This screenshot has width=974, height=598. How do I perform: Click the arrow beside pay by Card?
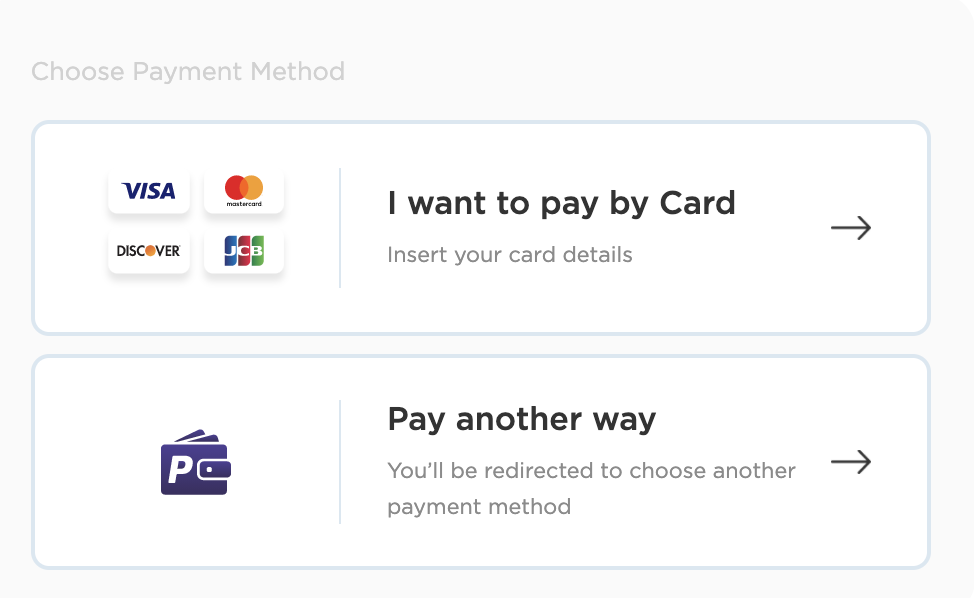(851, 228)
